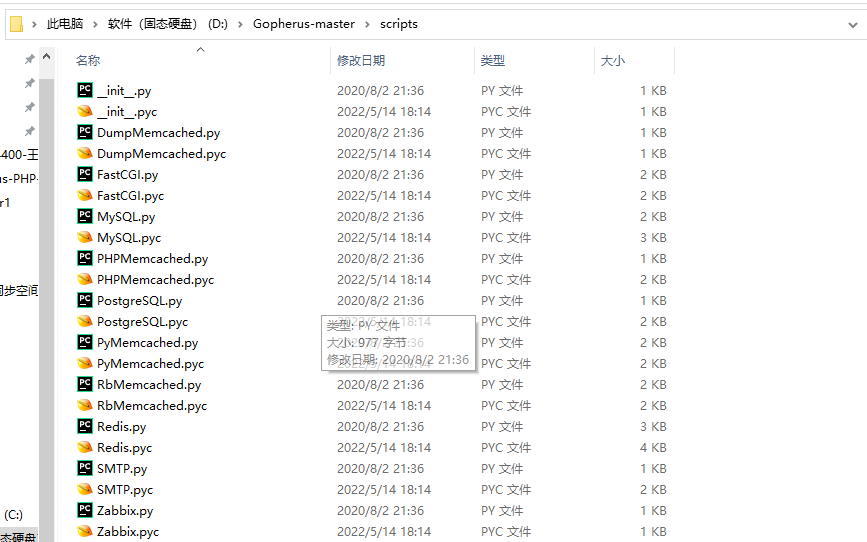The width and height of the screenshot is (867, 542).
Task: Click the PHPMemcached.pyc file icon
Action: (85, 279)
